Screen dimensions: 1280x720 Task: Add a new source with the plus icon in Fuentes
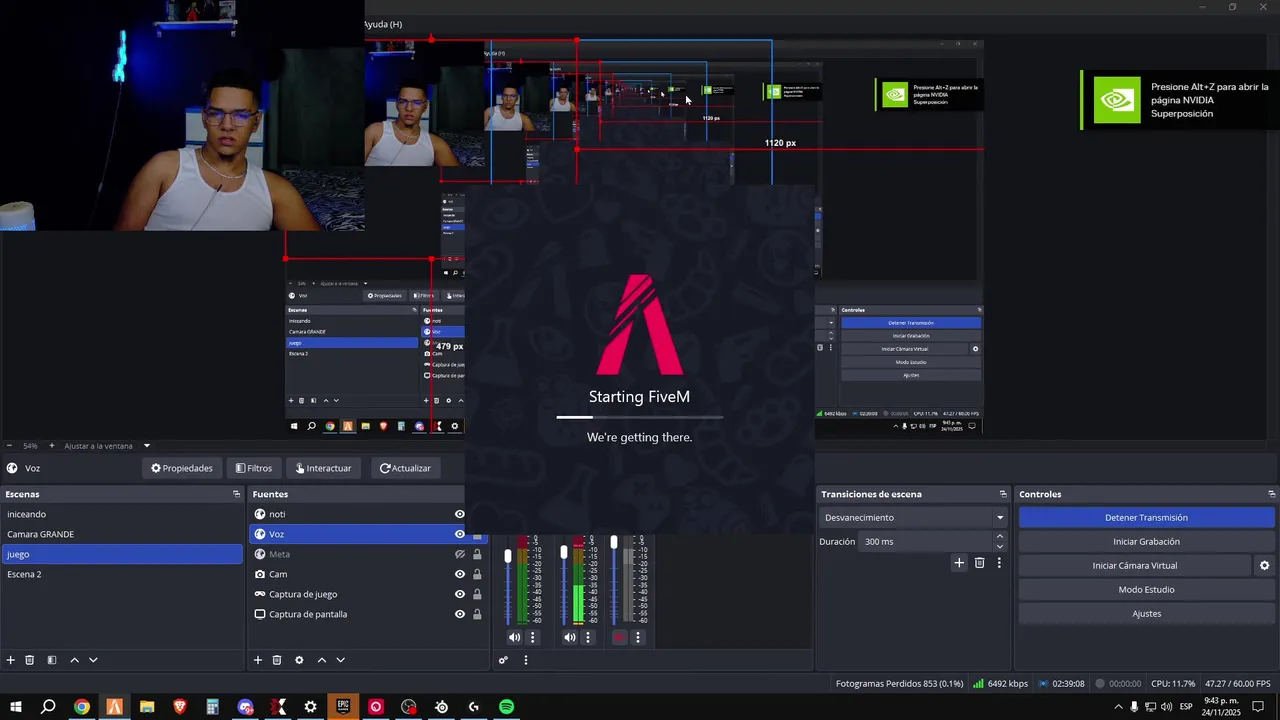(x=258, y=660)
